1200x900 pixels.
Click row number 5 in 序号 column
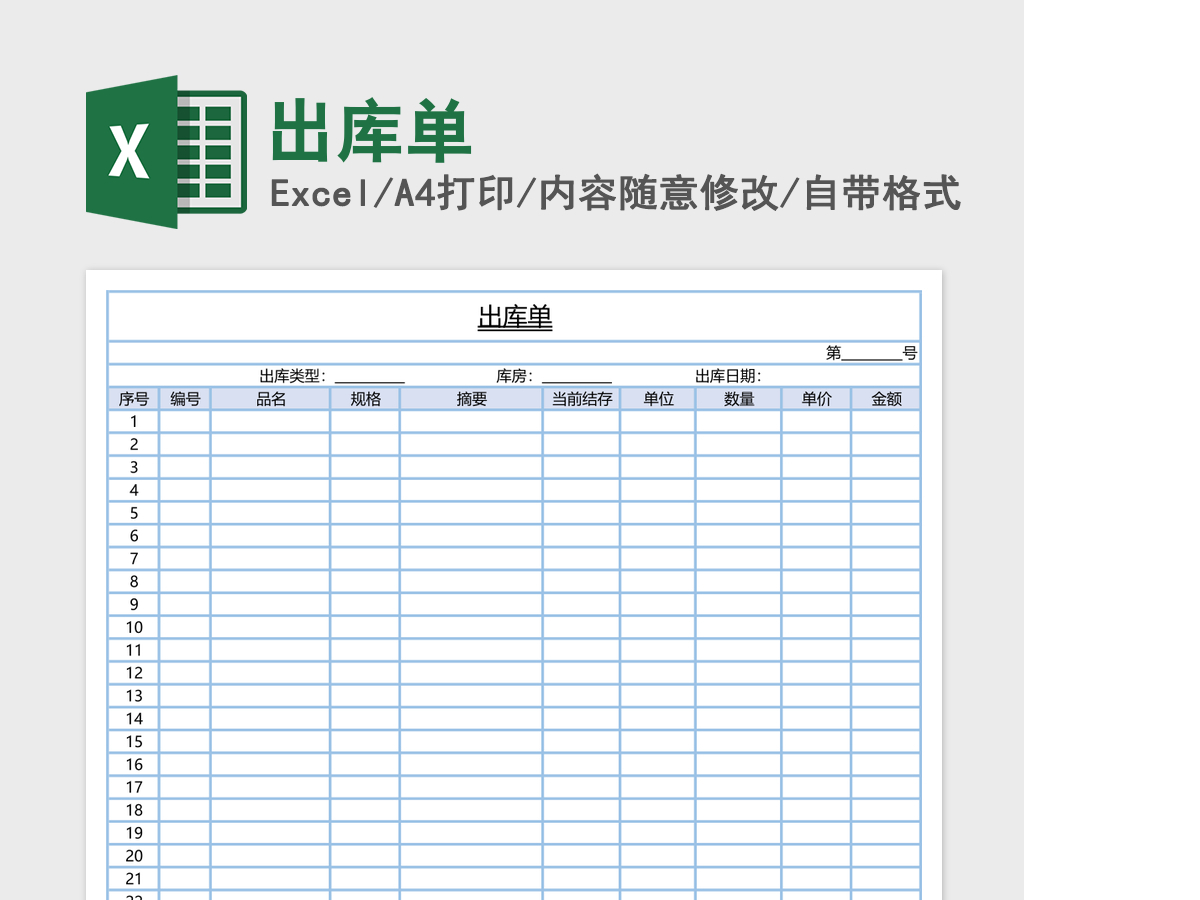(134, 513)
